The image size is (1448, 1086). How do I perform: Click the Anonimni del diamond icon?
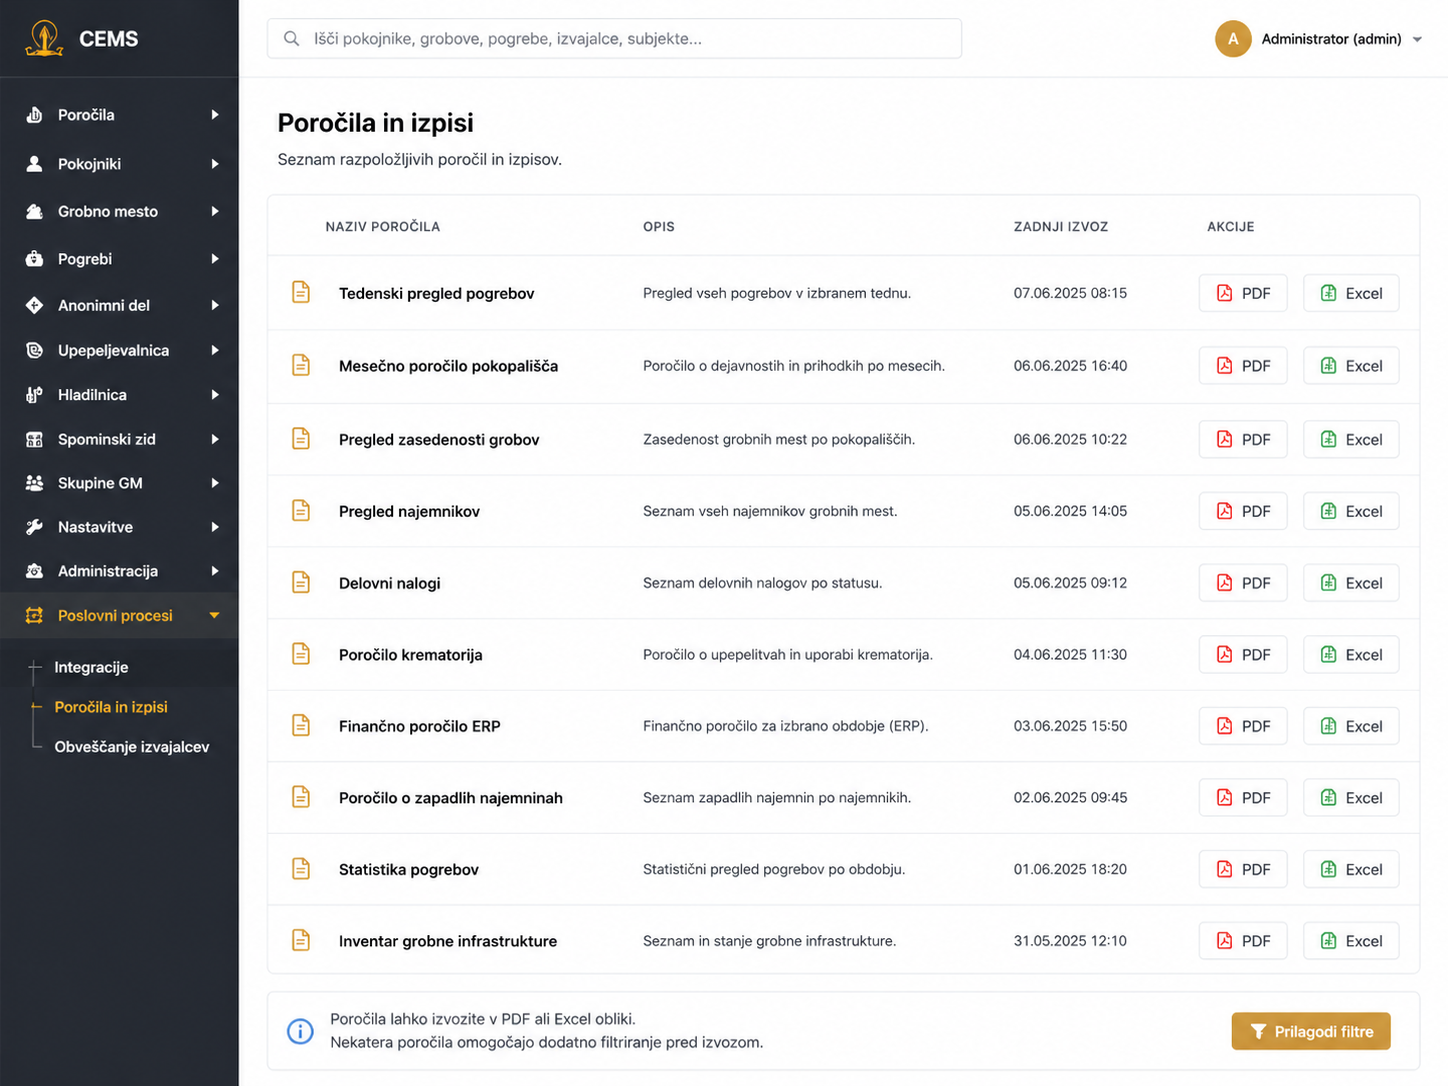point(34,305)
